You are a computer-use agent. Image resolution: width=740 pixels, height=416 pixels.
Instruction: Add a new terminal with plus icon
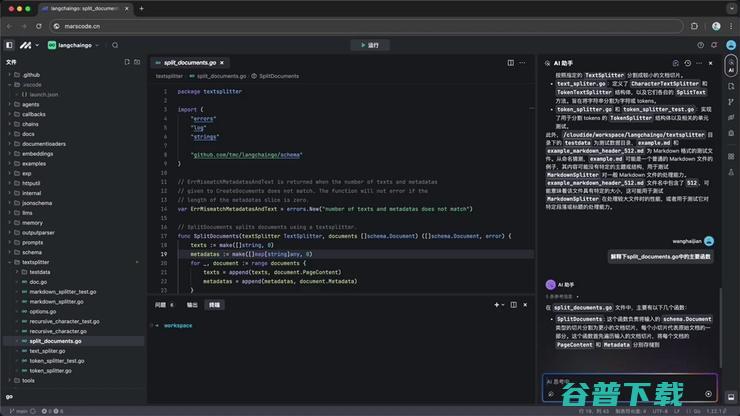tap(496, 305)
